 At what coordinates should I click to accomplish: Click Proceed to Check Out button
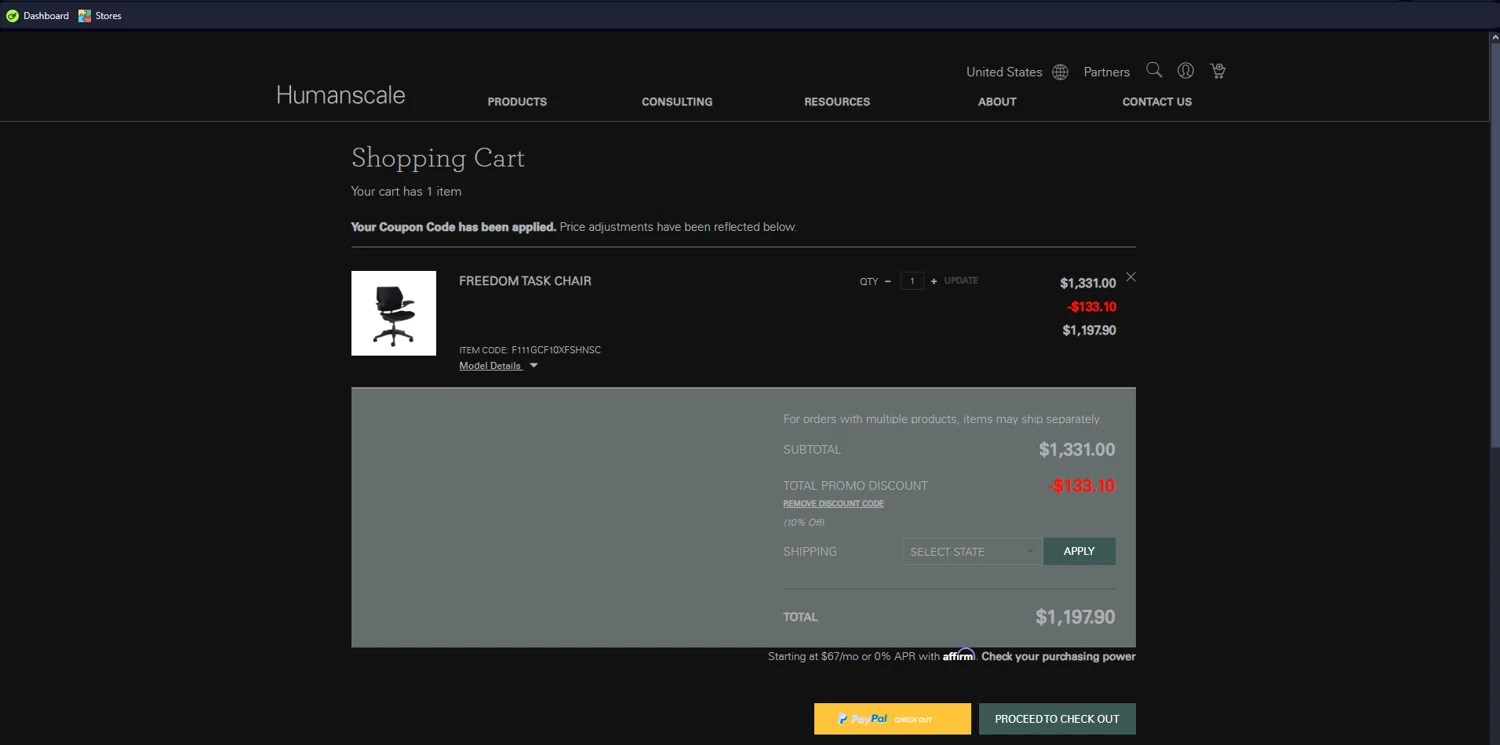1057,719
